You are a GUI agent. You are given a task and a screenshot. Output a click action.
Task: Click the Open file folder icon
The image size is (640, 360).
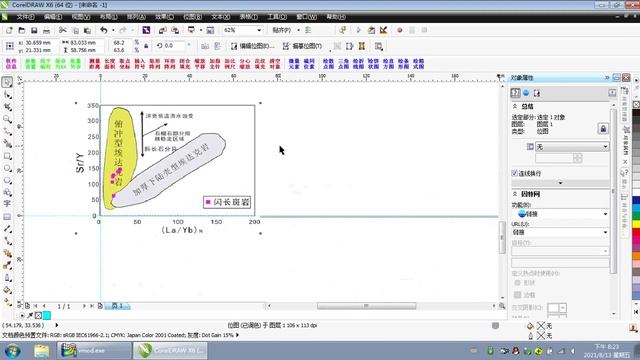pos(22,30)
